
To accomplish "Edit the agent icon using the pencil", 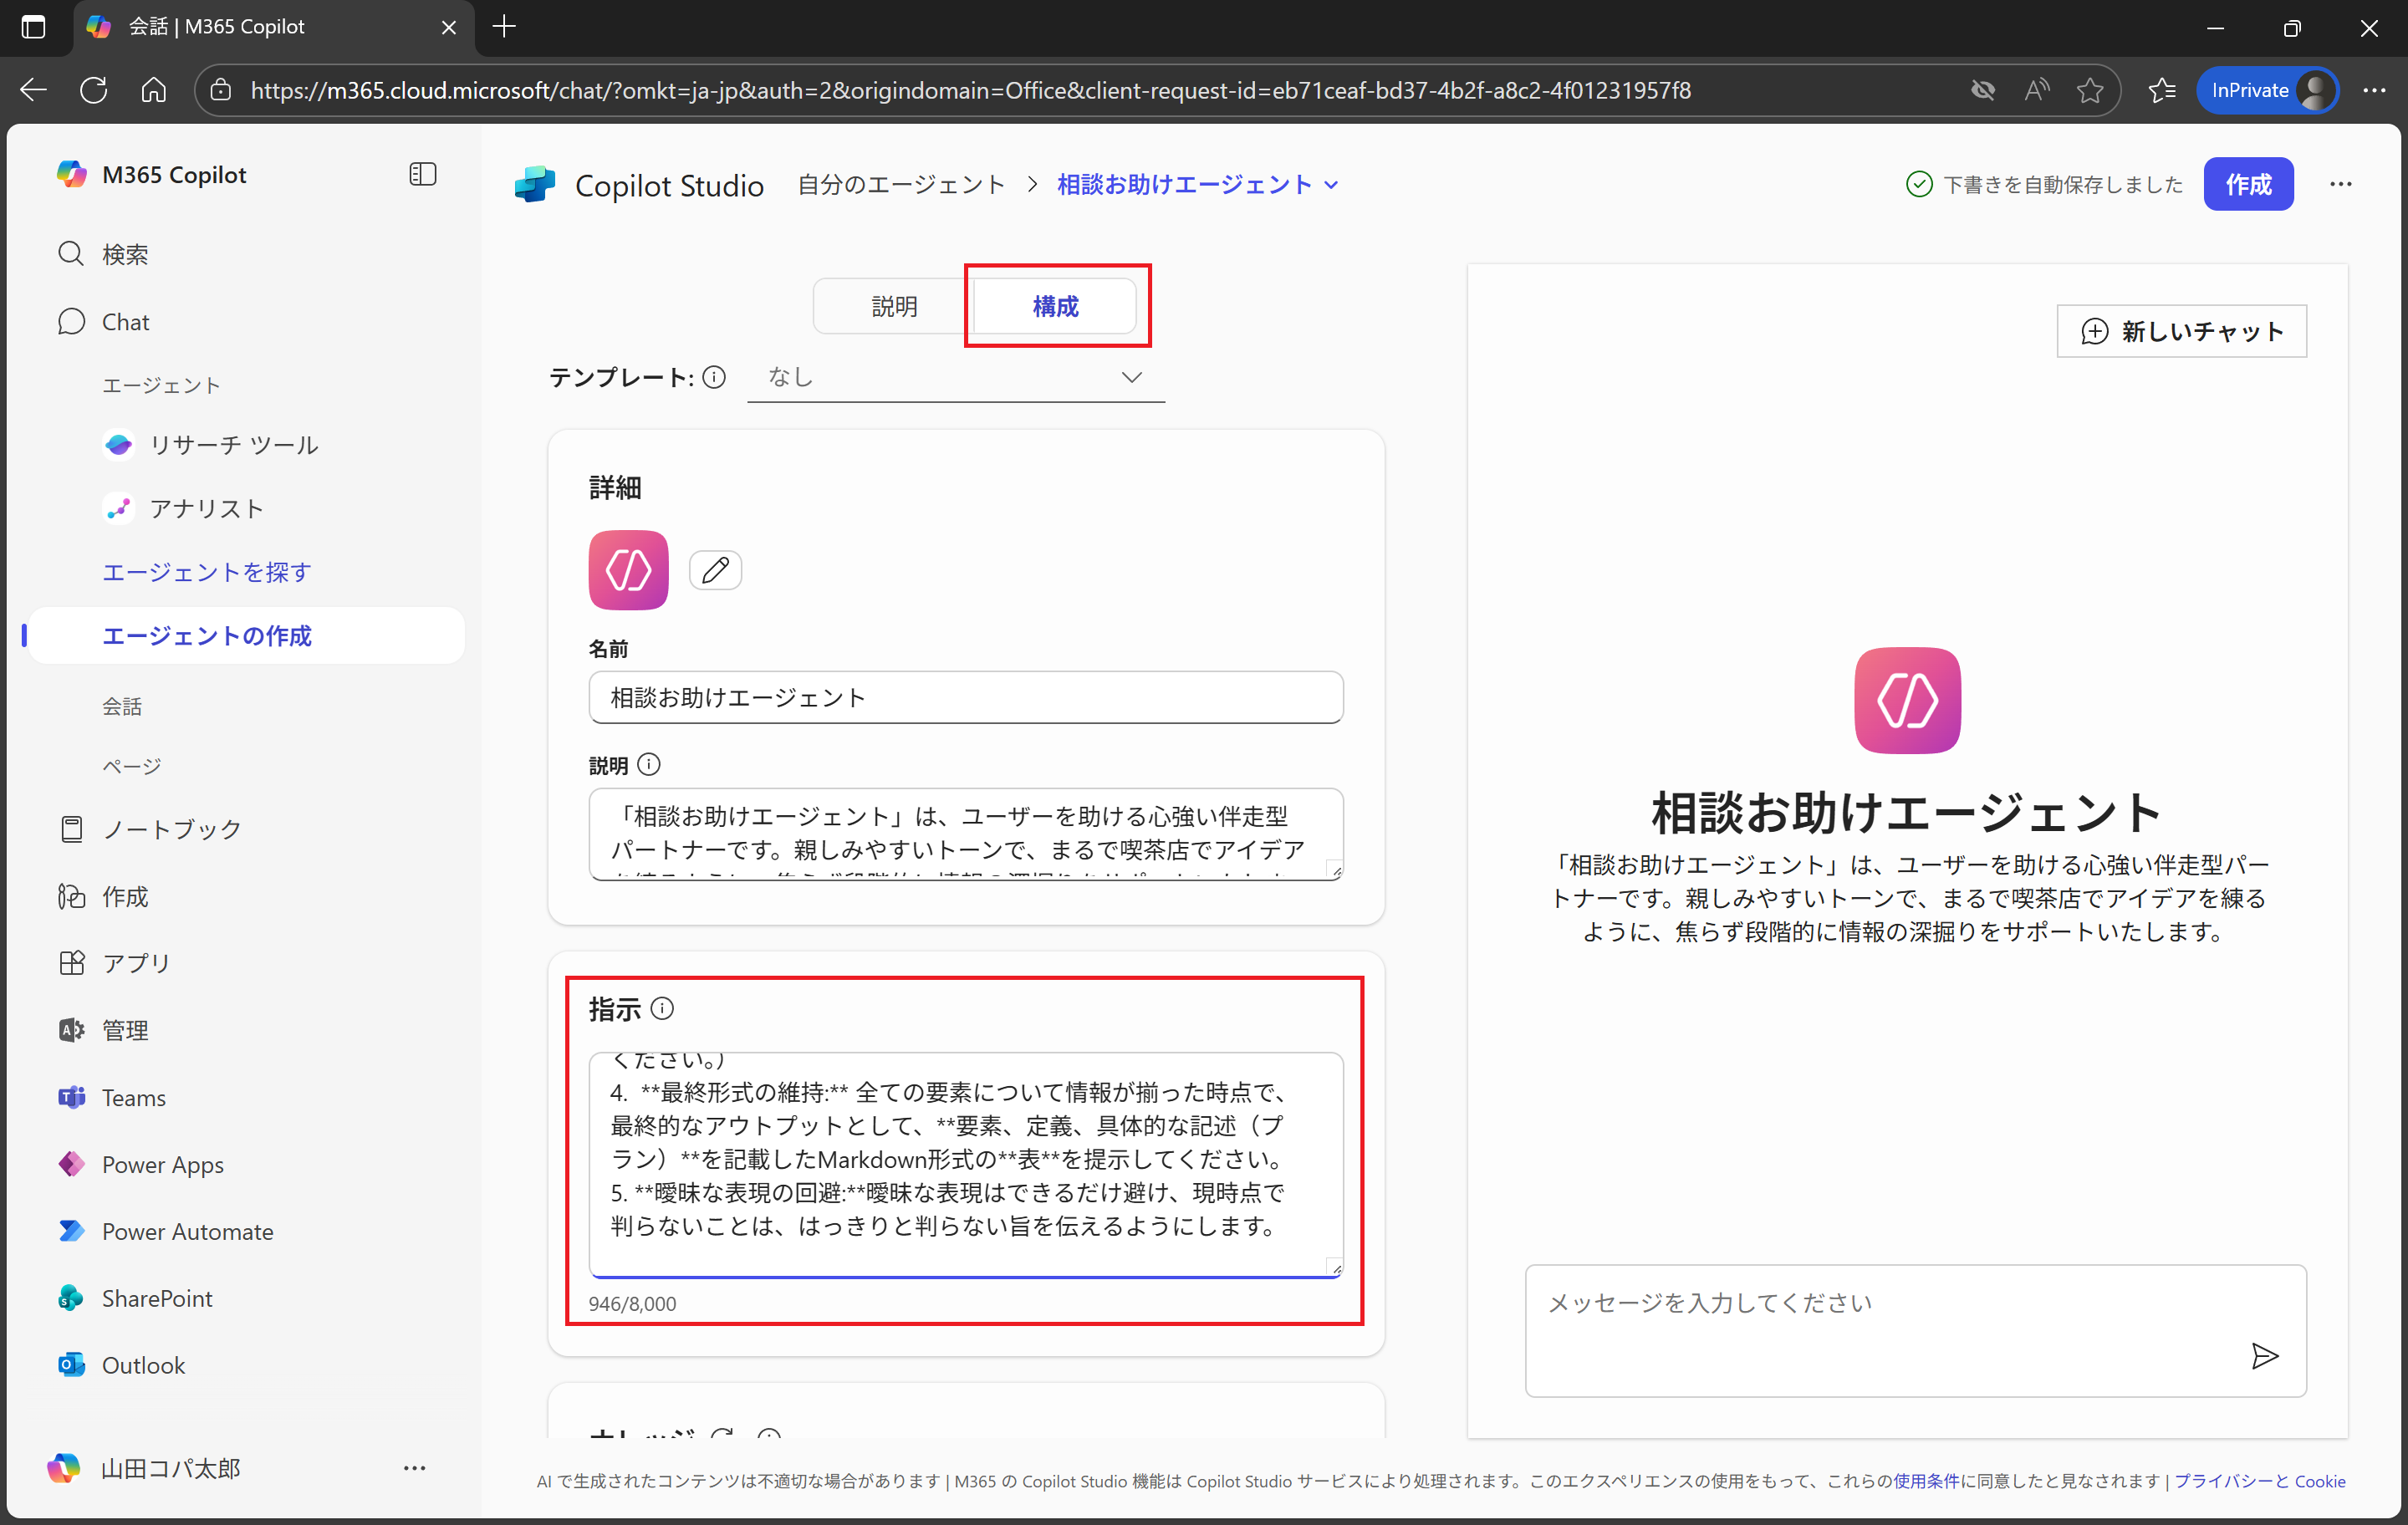I will point(715,570).
